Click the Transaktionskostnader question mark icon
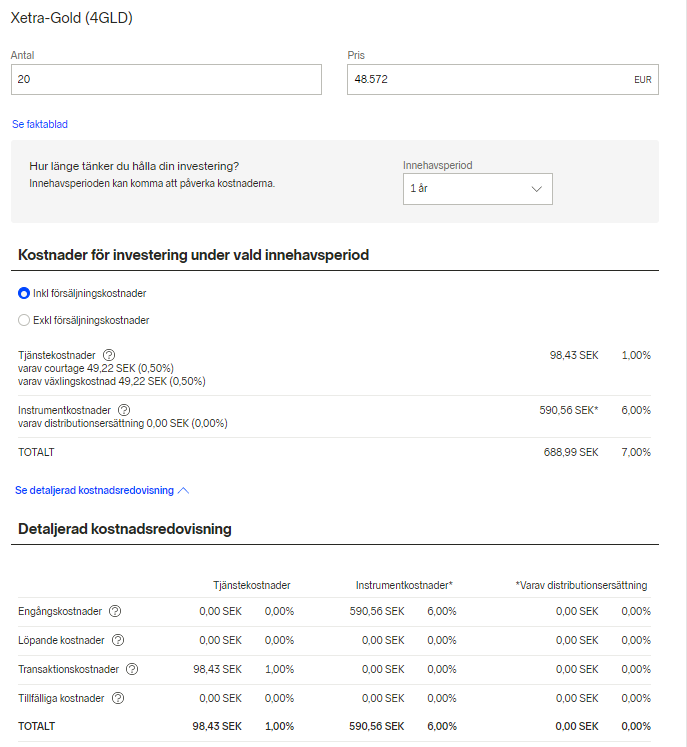The height and width of the screenshot is (747, 687). [132, 669]
